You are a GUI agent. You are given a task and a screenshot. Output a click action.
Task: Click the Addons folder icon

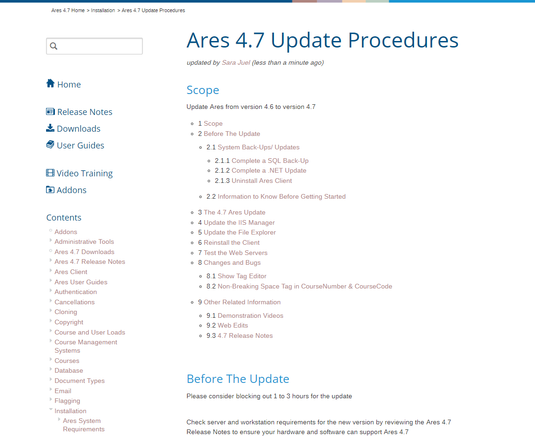click(50, 189)
